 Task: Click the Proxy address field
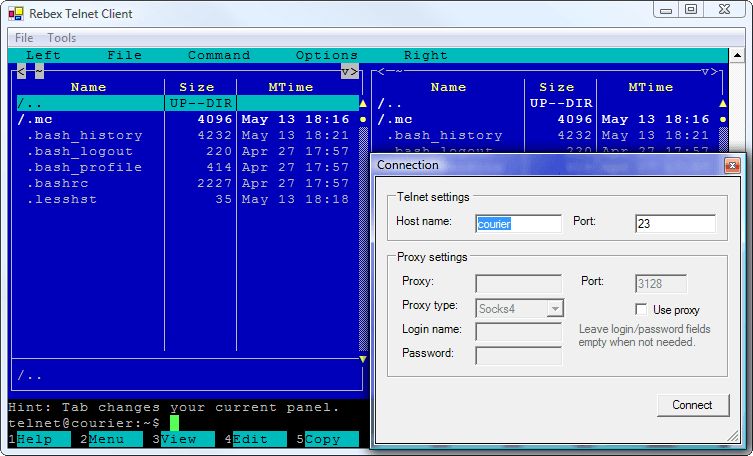[x=518, y=283]
